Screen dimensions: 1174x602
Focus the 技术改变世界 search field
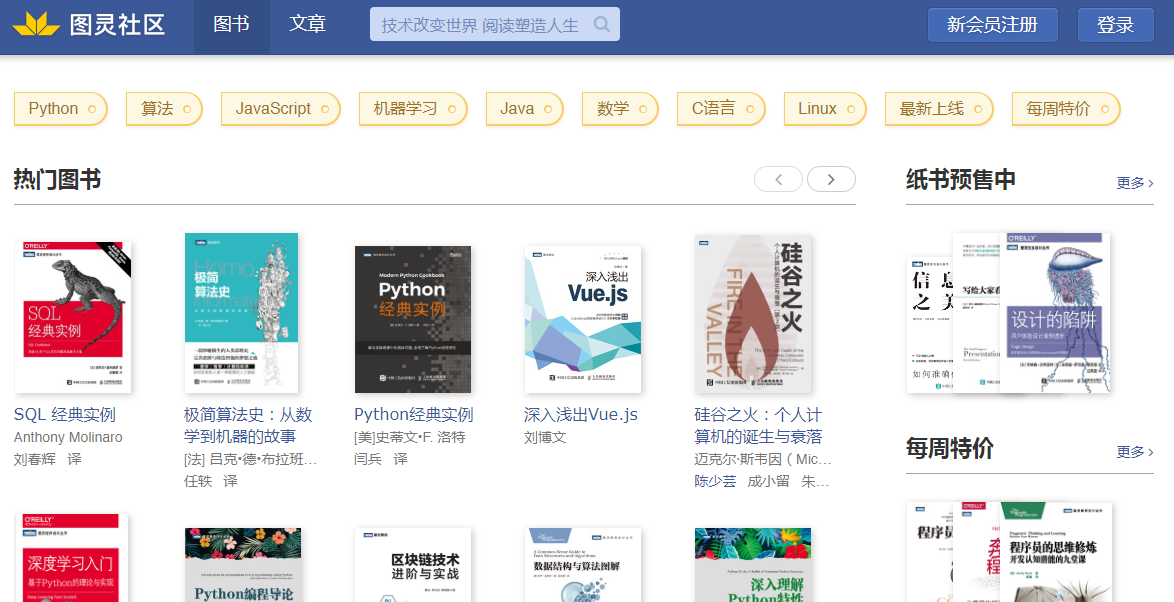point(494,25)
